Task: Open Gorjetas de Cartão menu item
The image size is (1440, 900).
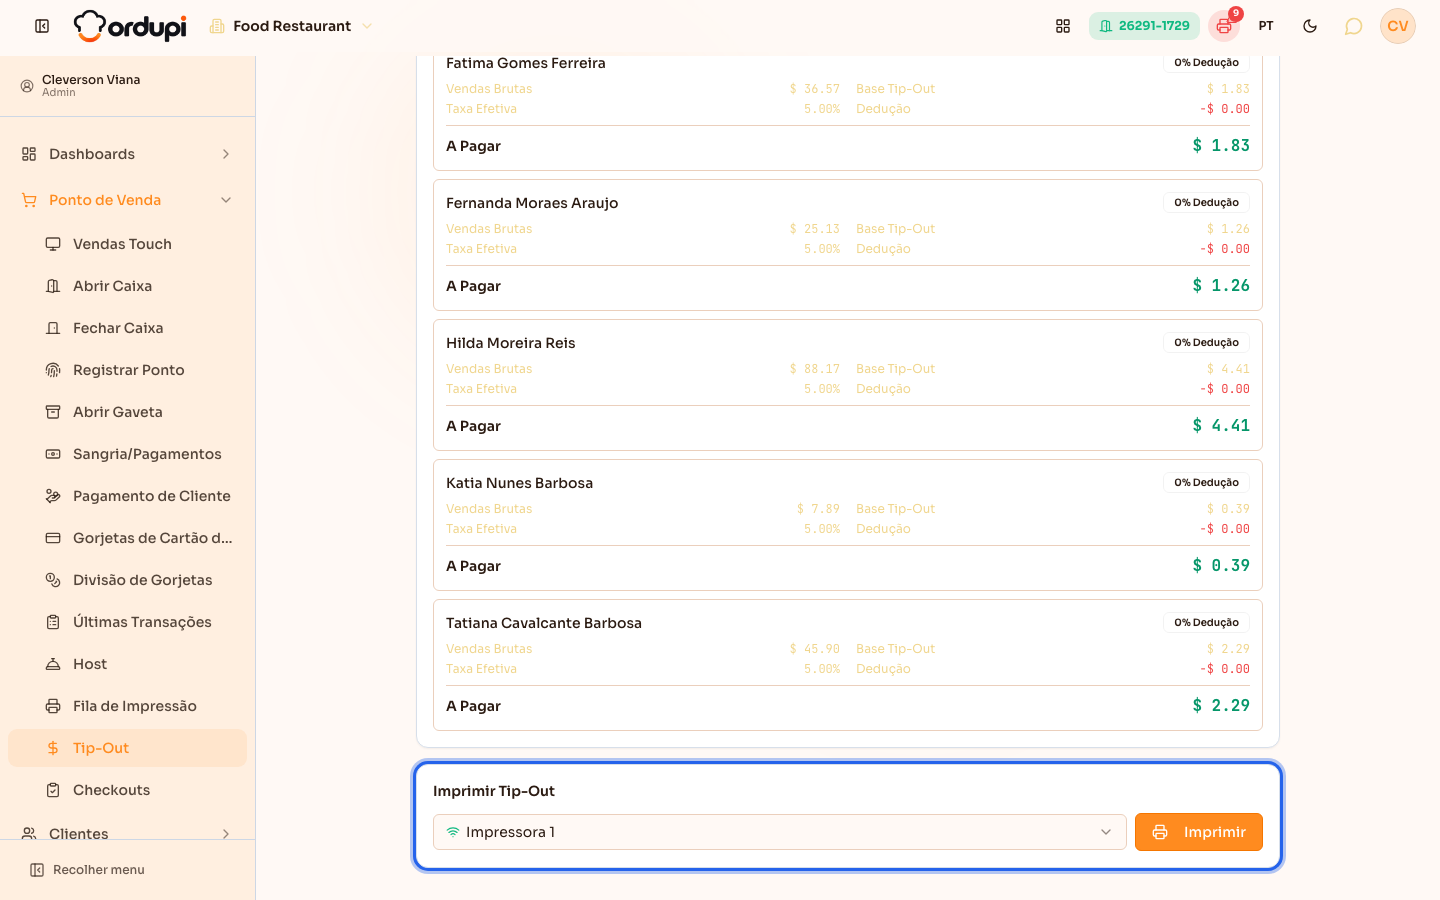Action: coord(127,538)
